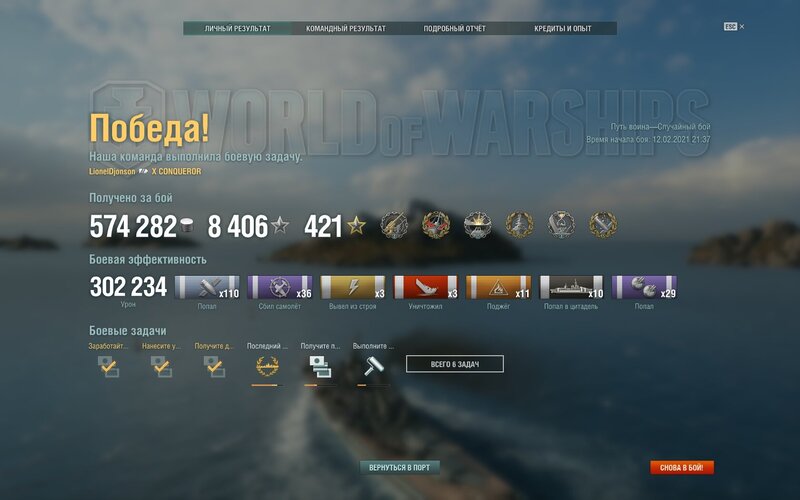Select the x3 incapacitation ribbon
This screenshot has height=500, width=800.
coord(353,287)
